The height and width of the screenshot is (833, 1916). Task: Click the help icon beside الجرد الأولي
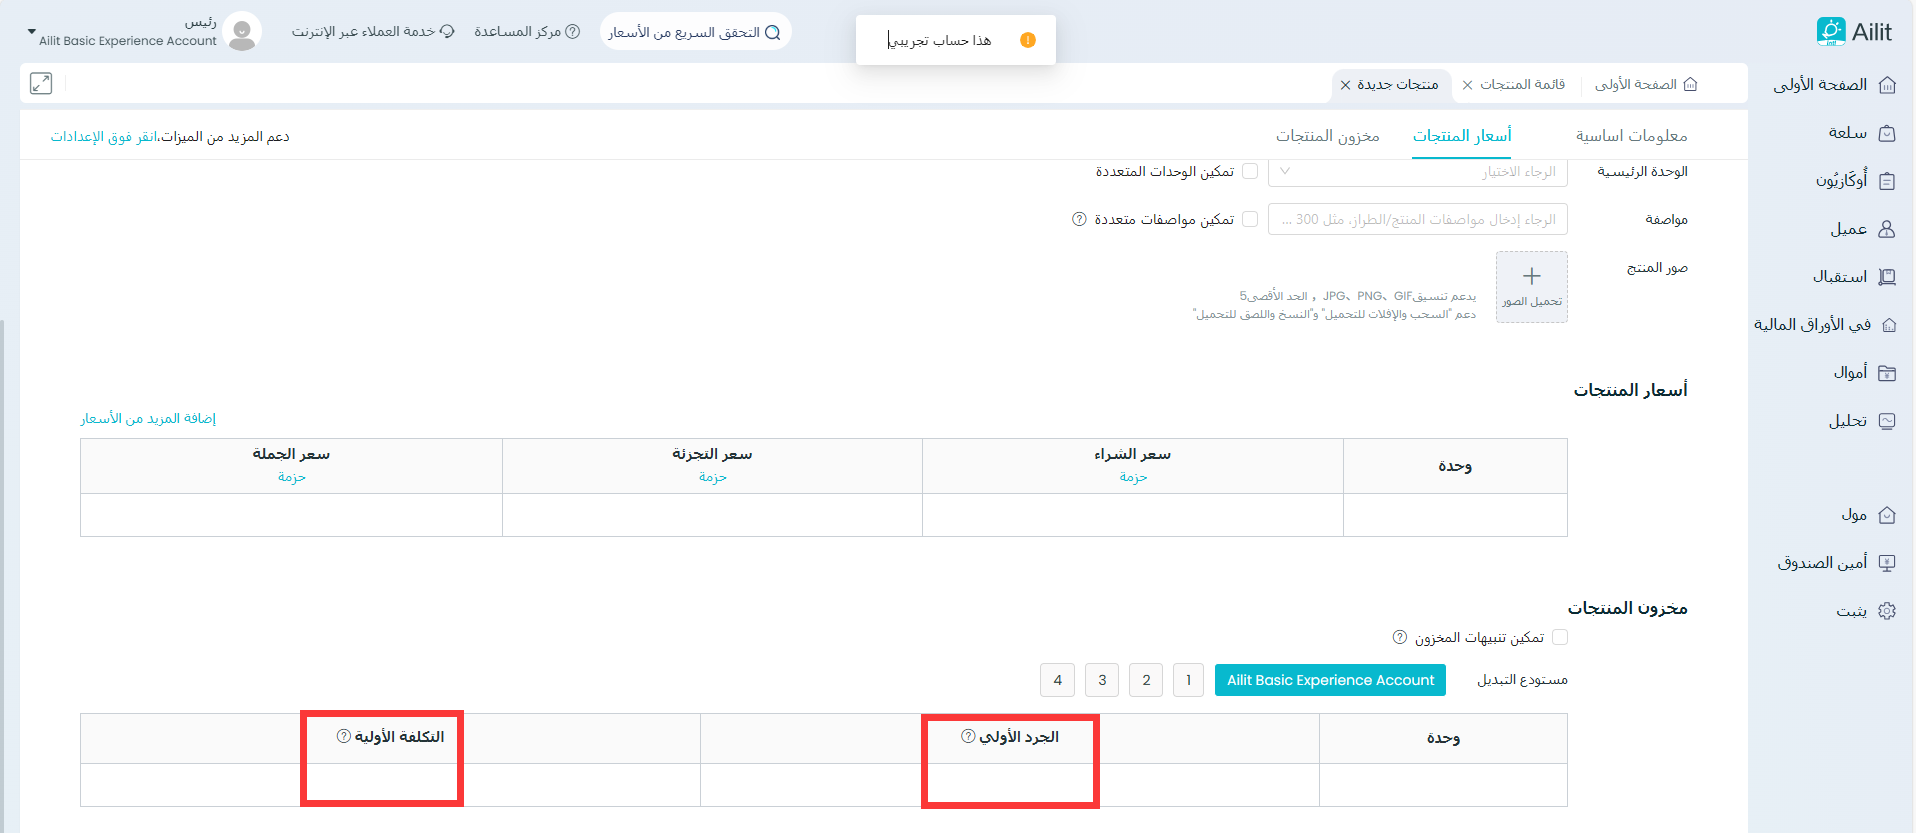(968, 736)
